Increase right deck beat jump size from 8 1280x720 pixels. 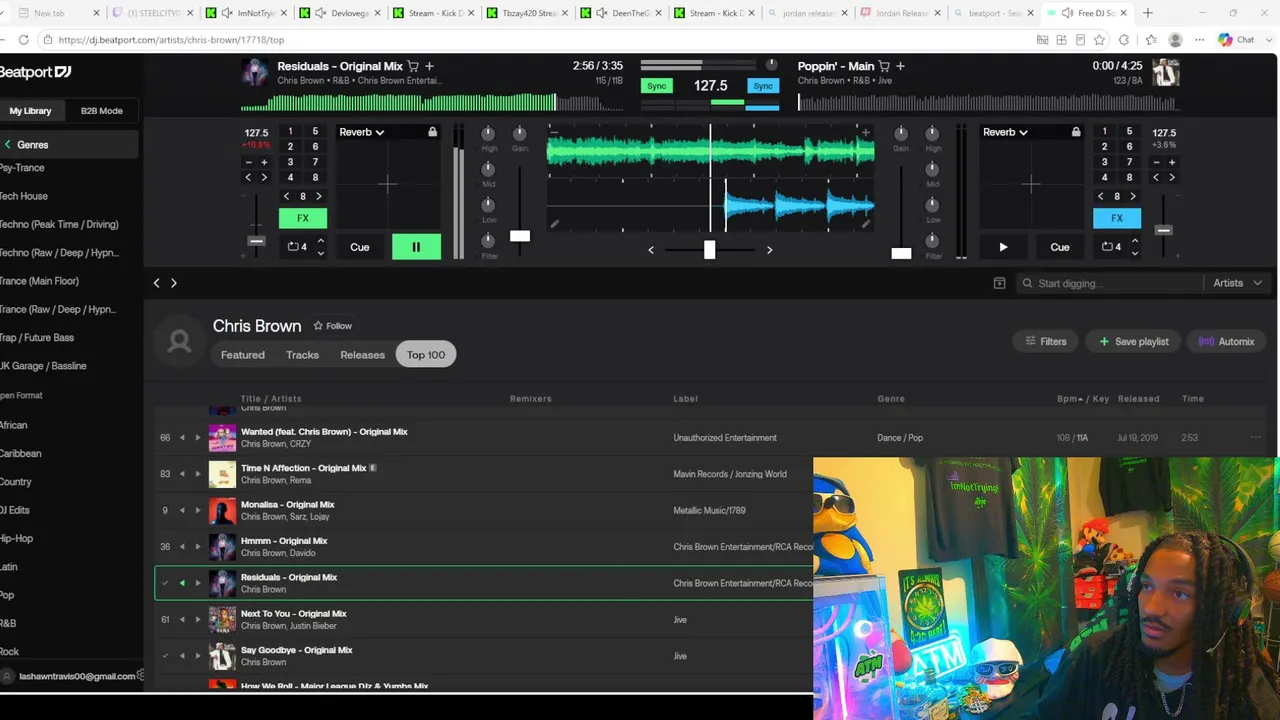pos(1132,196)
